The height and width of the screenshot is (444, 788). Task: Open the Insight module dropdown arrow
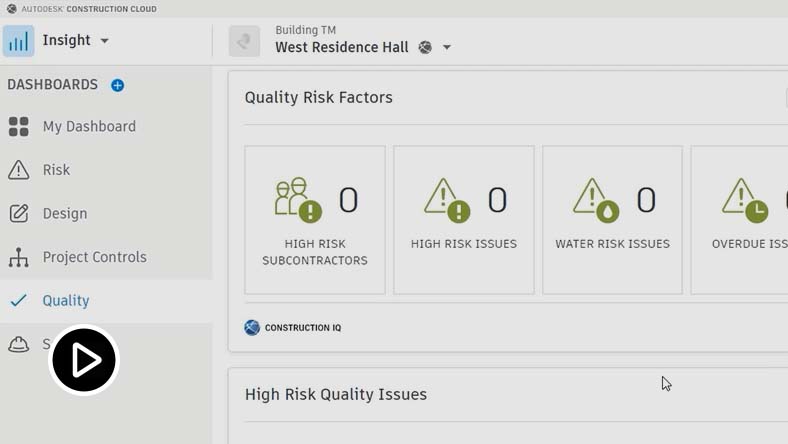pos(105,41)
